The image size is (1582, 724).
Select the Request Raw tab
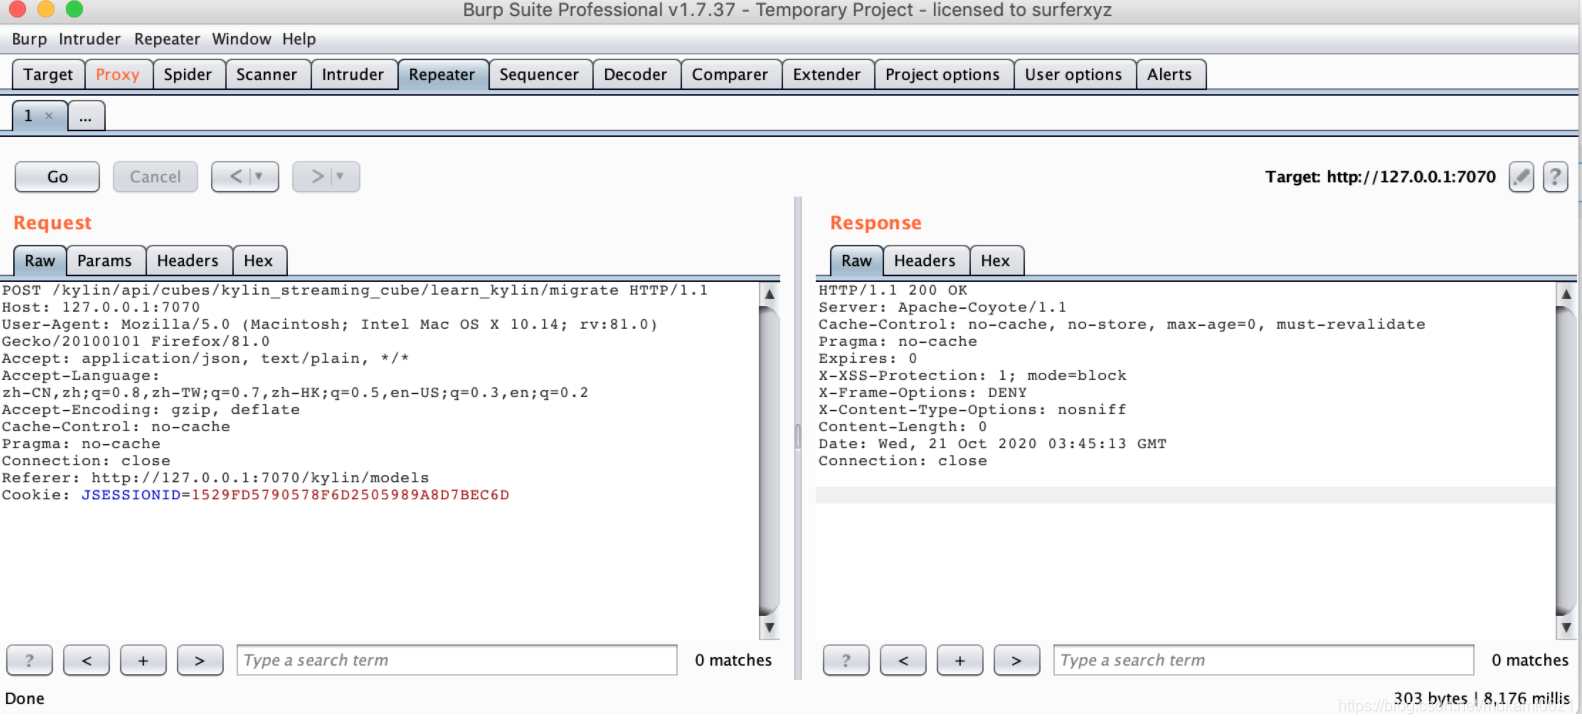click(40, 261)
